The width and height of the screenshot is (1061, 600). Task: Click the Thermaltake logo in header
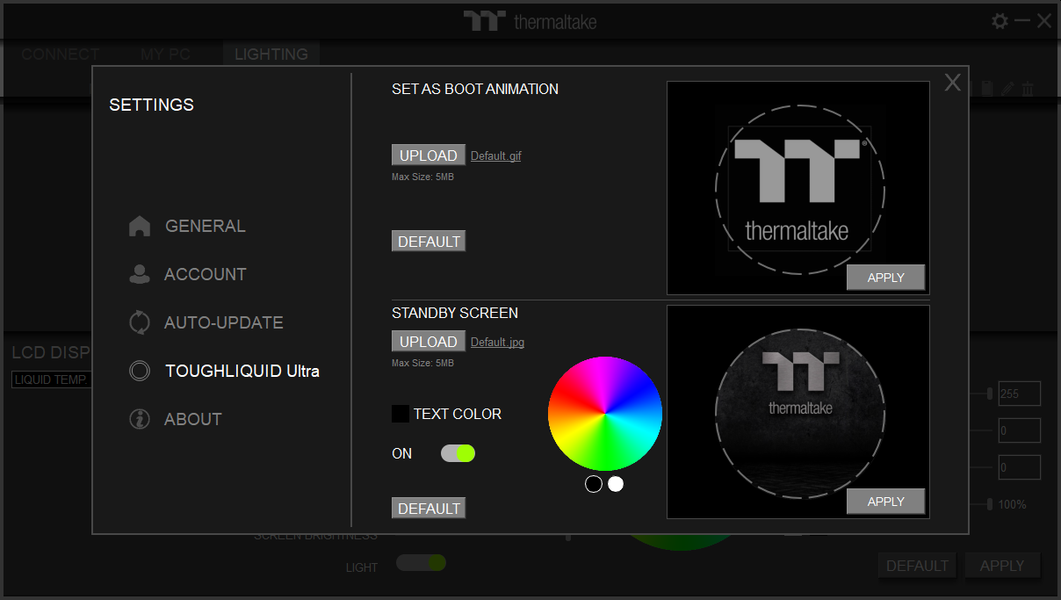(x=530, y=22)
